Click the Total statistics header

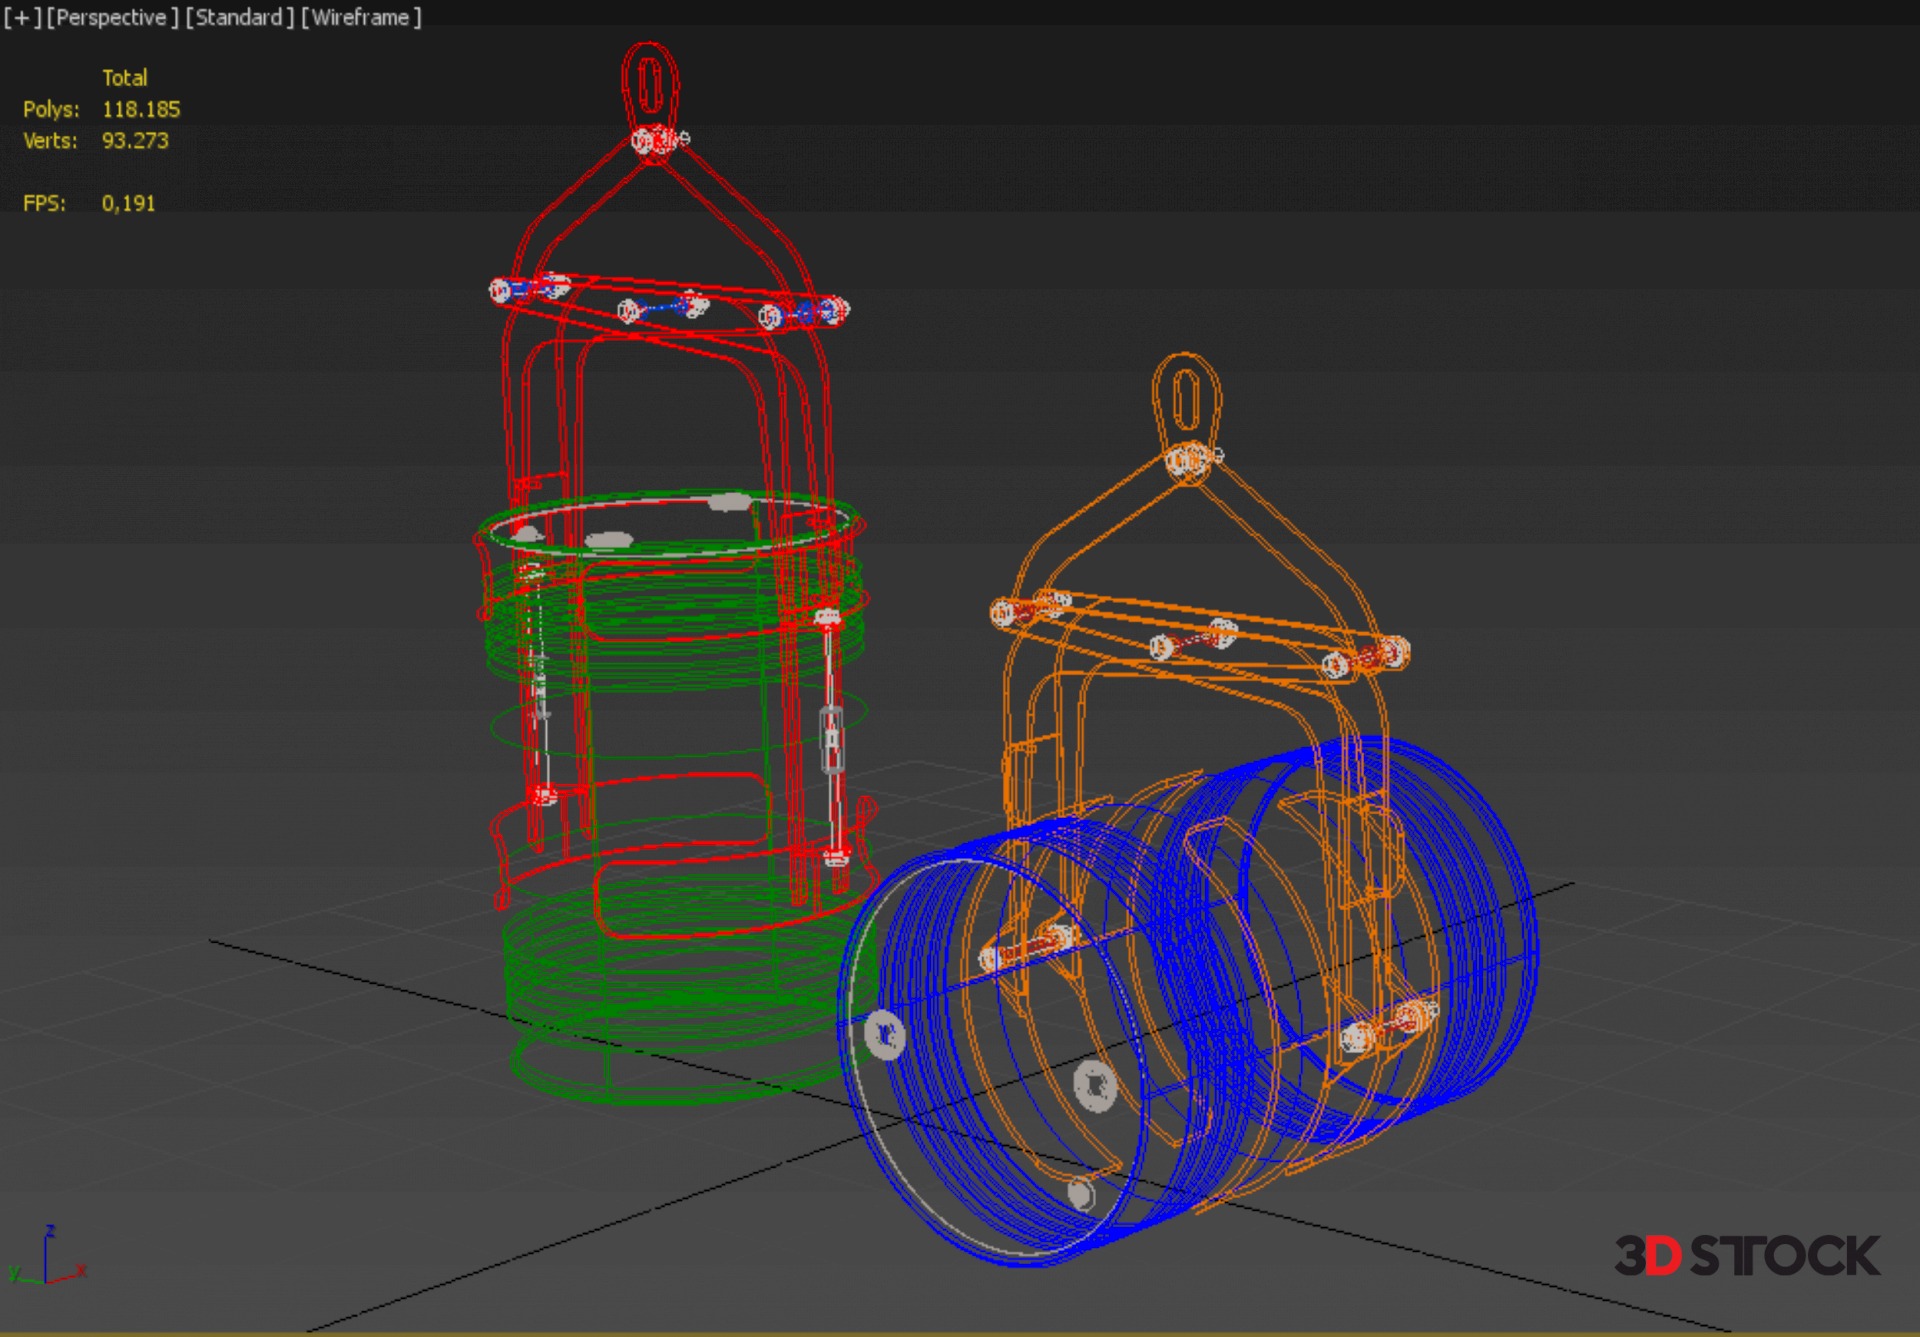(x=124, y=78)
